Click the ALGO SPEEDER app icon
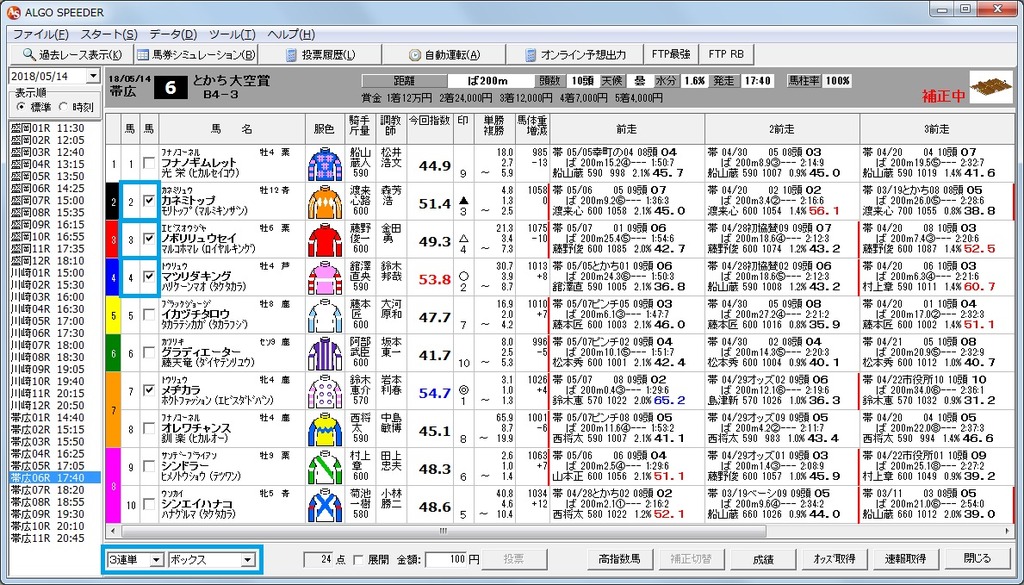This screenshot has width=1024, height=585. click(13, 12)
